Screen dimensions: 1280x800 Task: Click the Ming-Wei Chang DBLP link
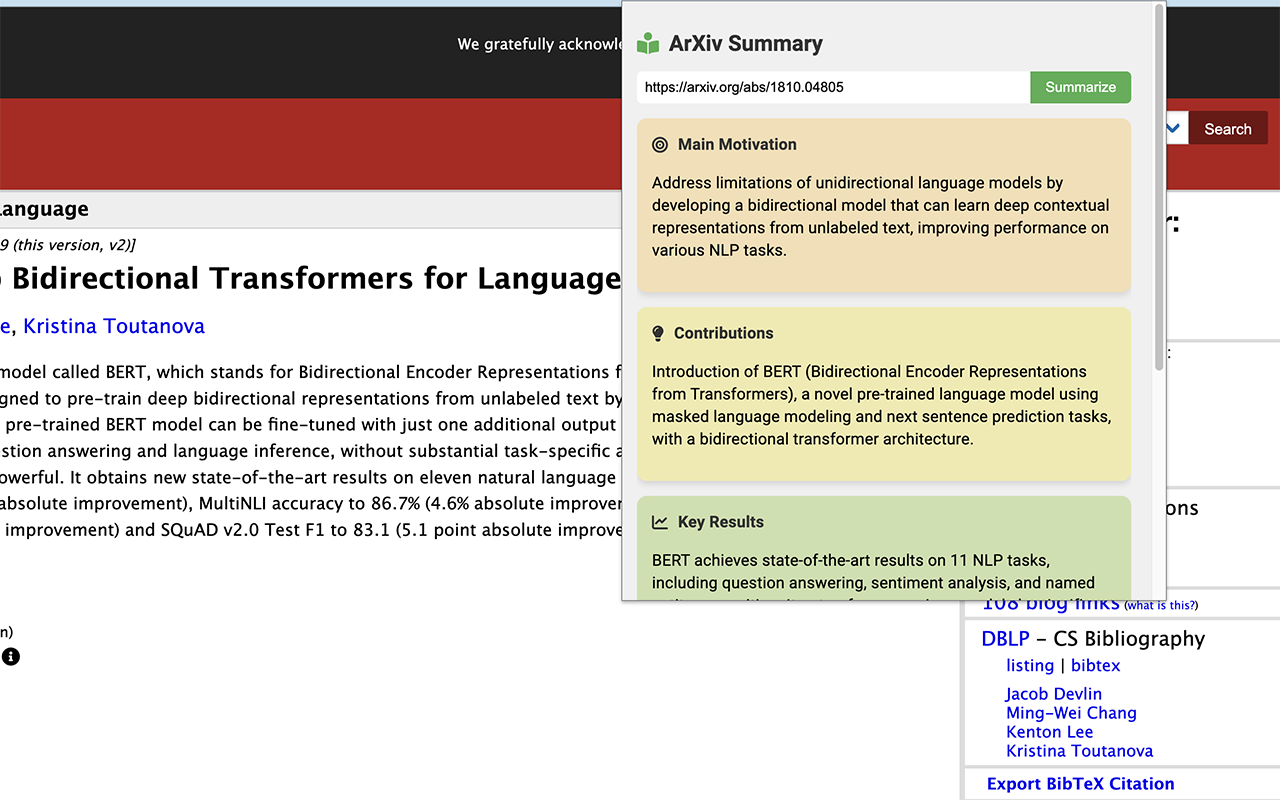(1071, 712)
